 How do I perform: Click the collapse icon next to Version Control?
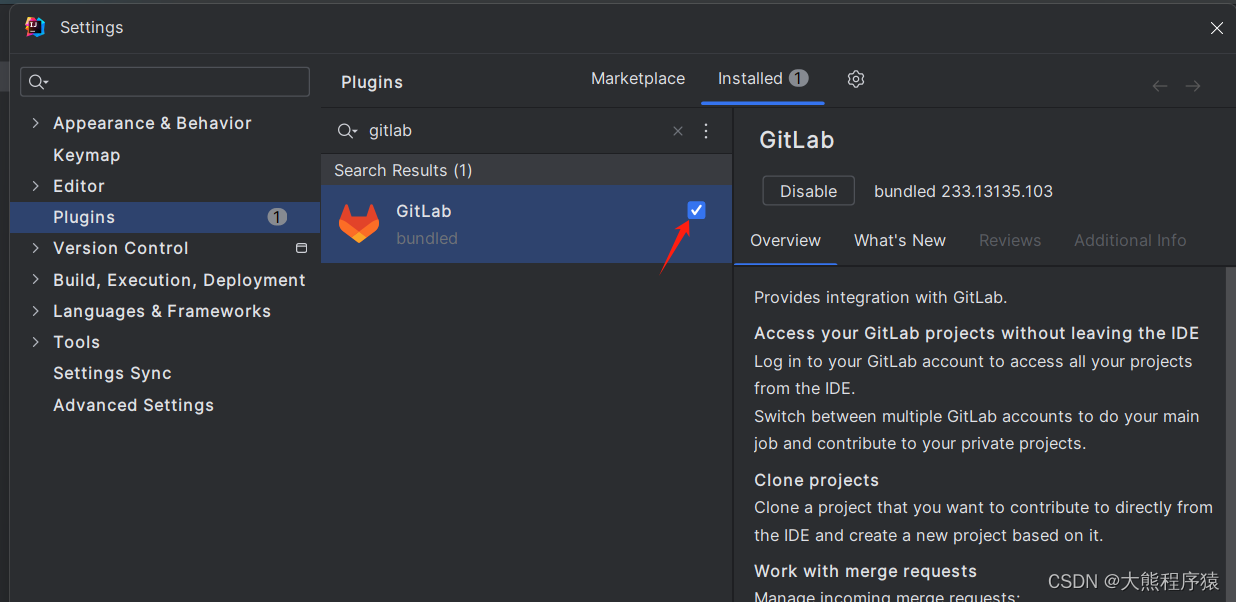coord(301,248)
